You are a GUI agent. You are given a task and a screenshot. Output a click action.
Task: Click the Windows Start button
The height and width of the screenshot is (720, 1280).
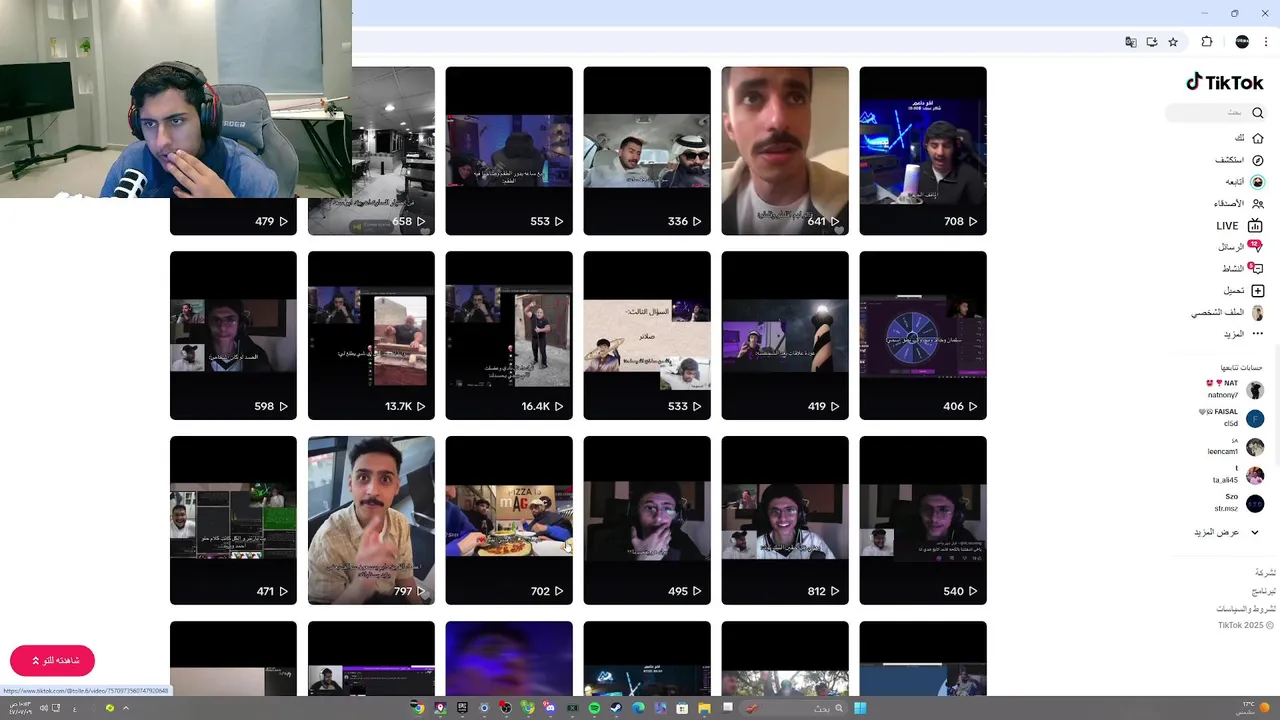[x=860, y=708]
